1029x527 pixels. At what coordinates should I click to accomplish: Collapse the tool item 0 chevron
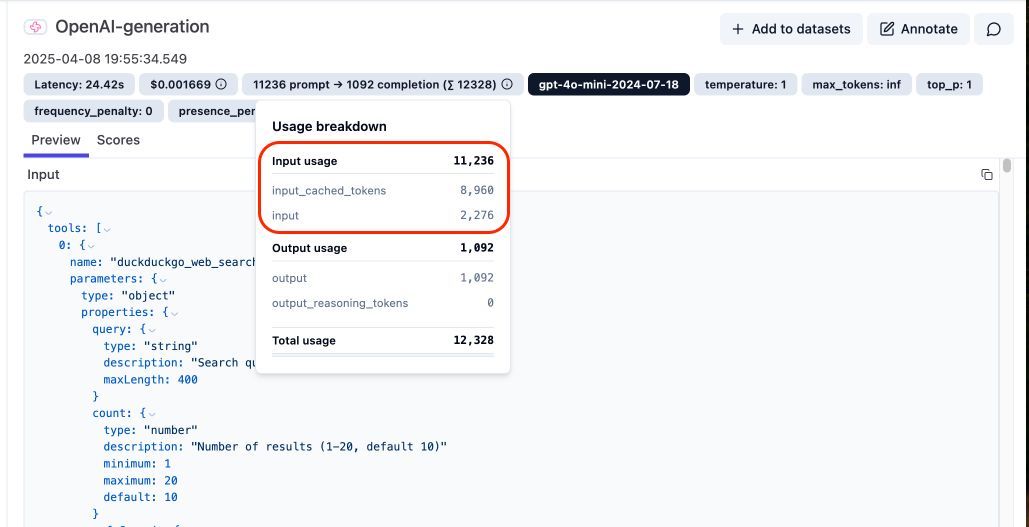[x=91, y=245]
